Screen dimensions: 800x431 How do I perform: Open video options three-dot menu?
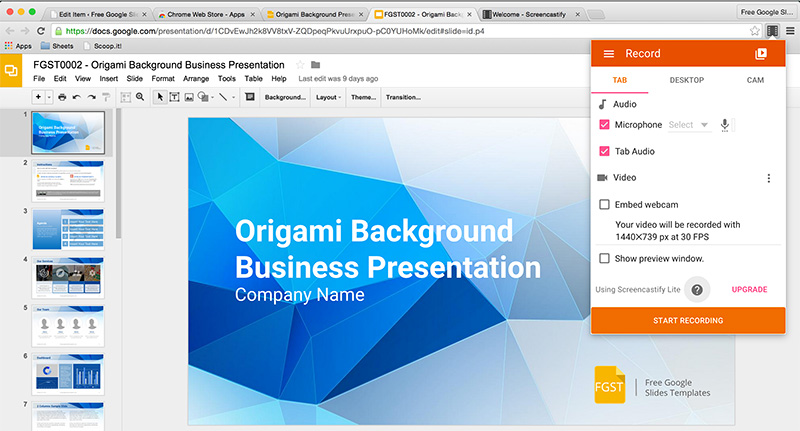point(768,178)
